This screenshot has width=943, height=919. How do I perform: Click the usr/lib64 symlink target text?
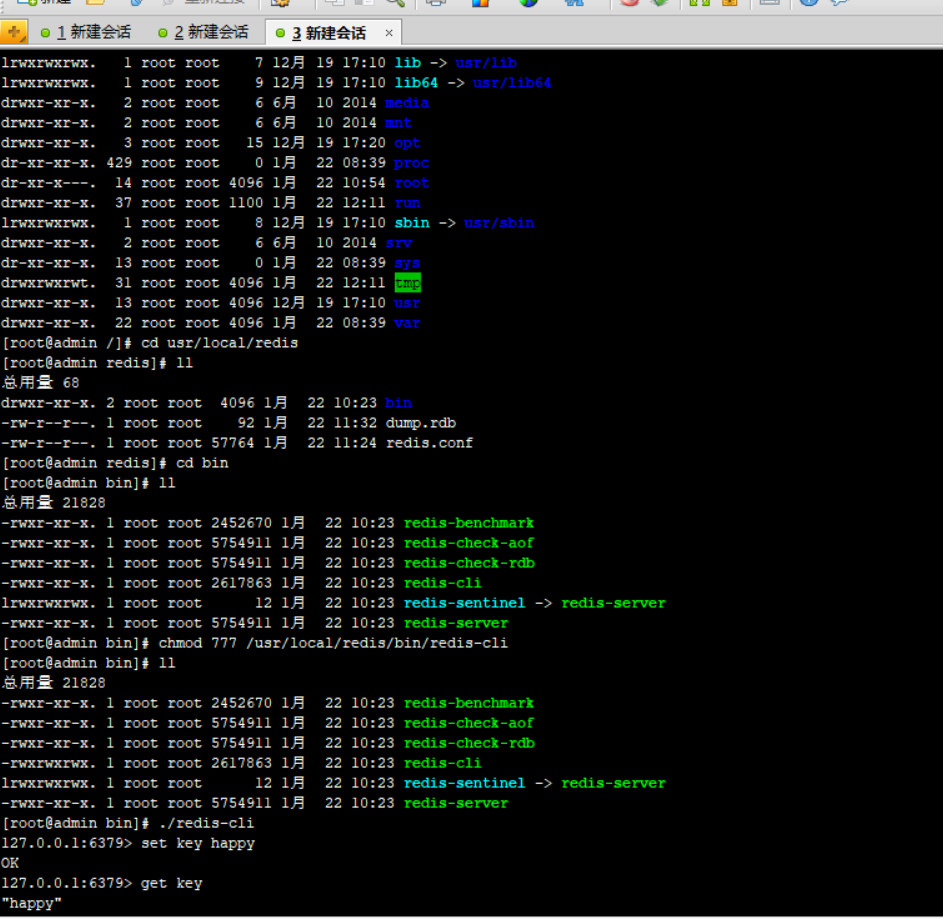tap(511, 82)
